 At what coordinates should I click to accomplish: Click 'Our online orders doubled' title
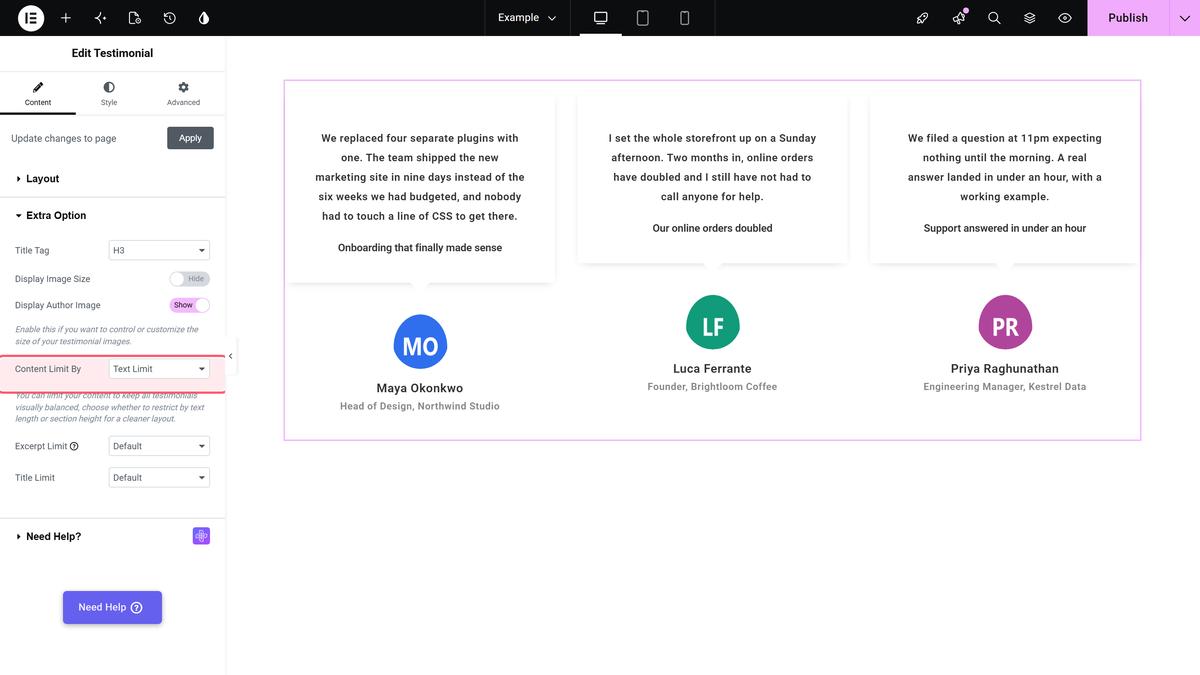pos(713,228)
